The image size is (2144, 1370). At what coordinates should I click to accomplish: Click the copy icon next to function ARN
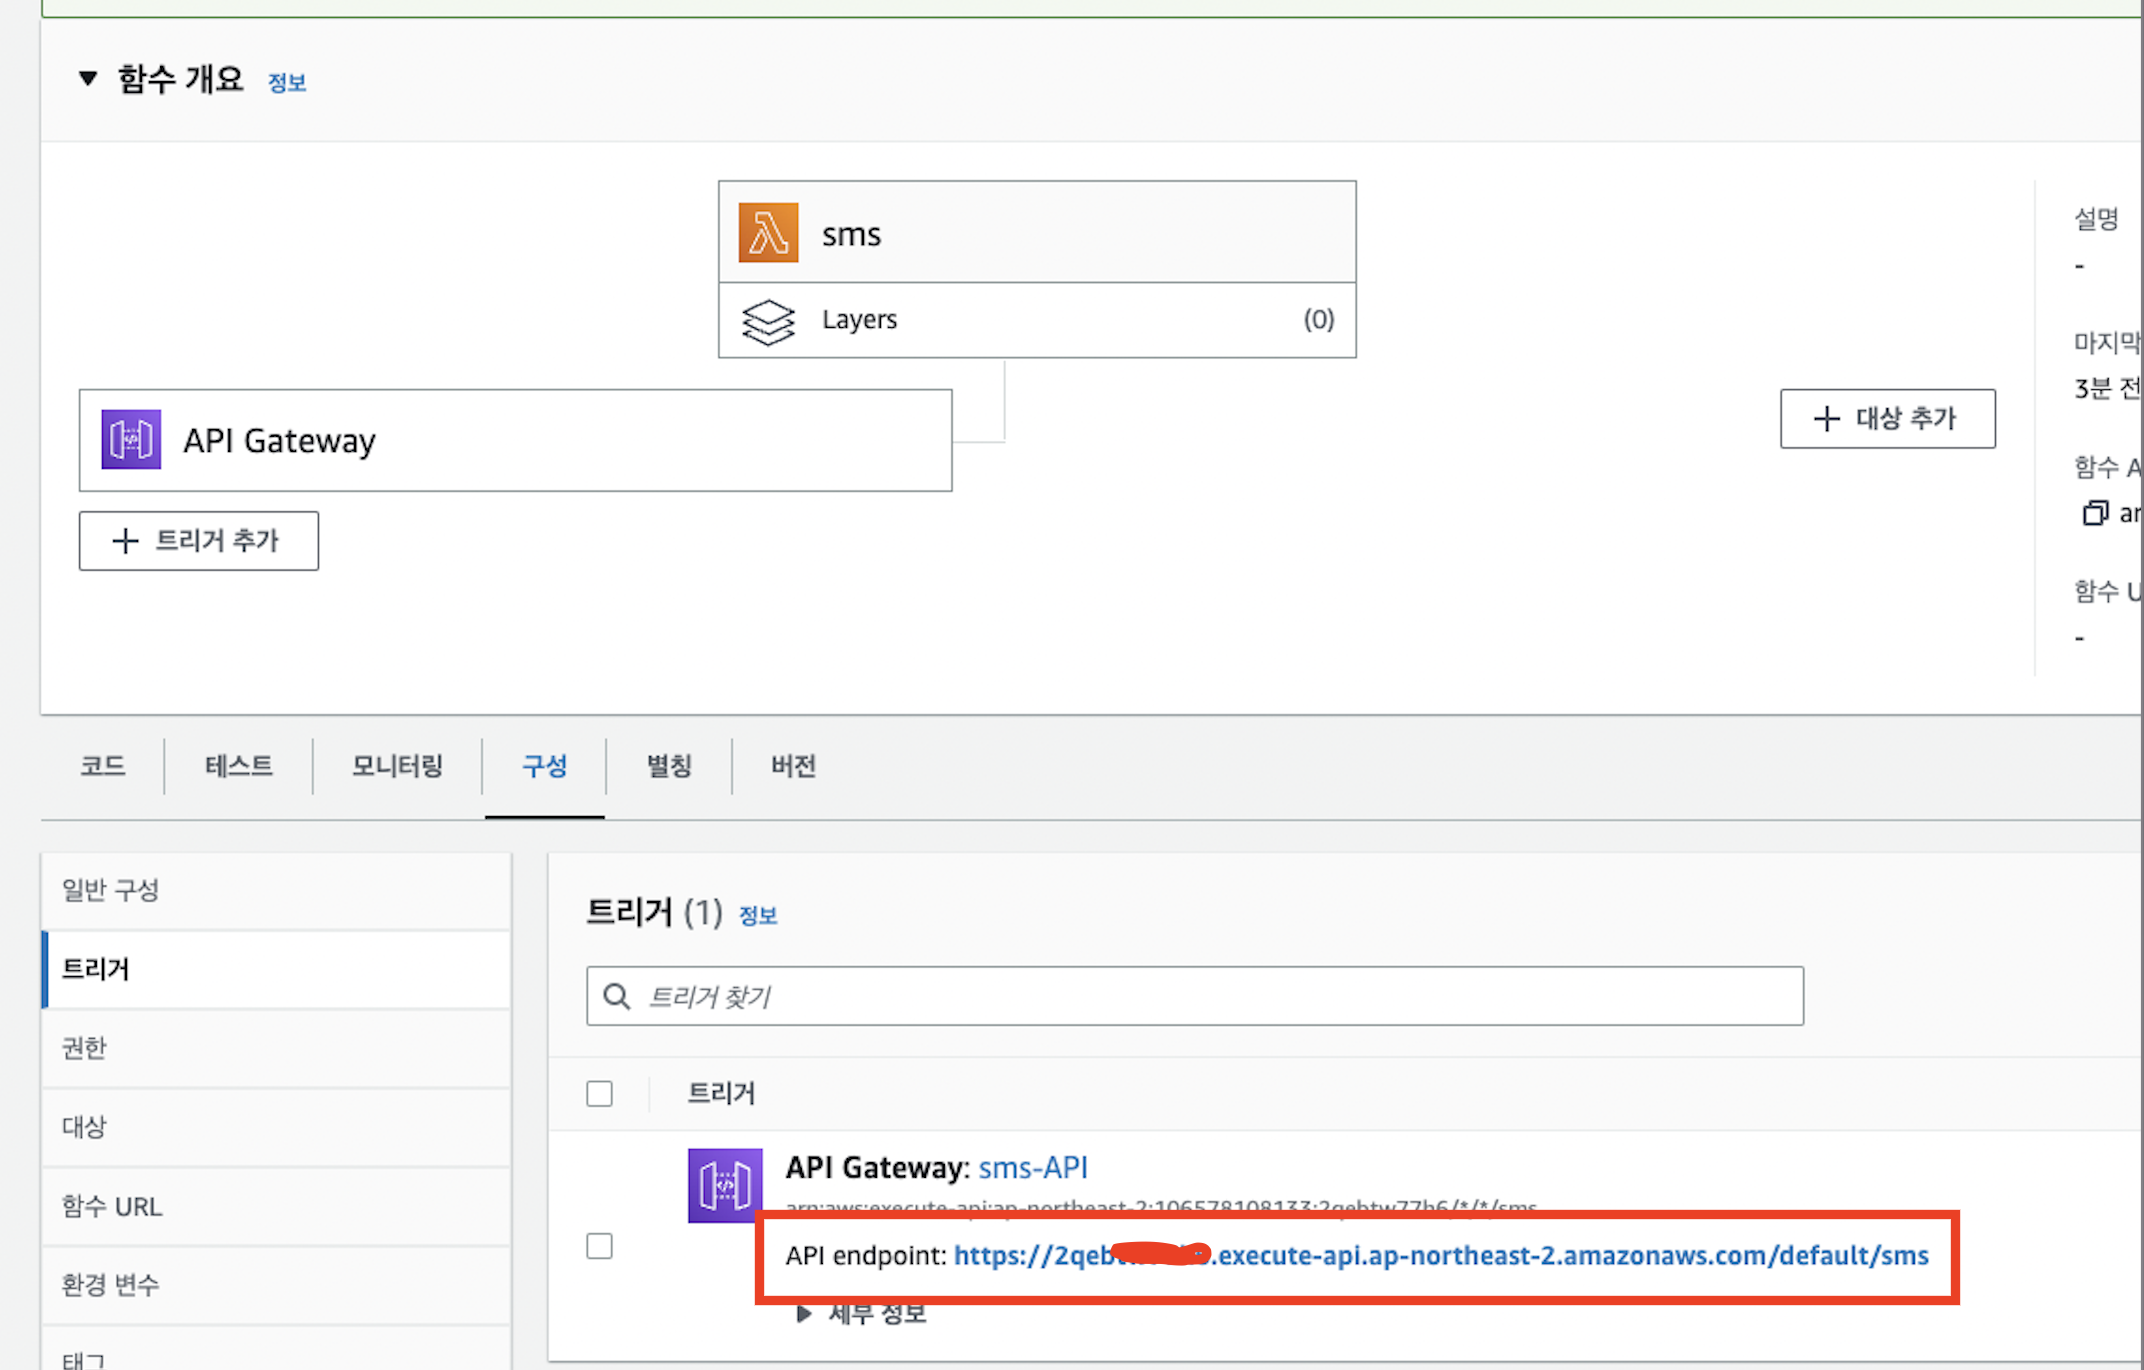(2094, 513)
